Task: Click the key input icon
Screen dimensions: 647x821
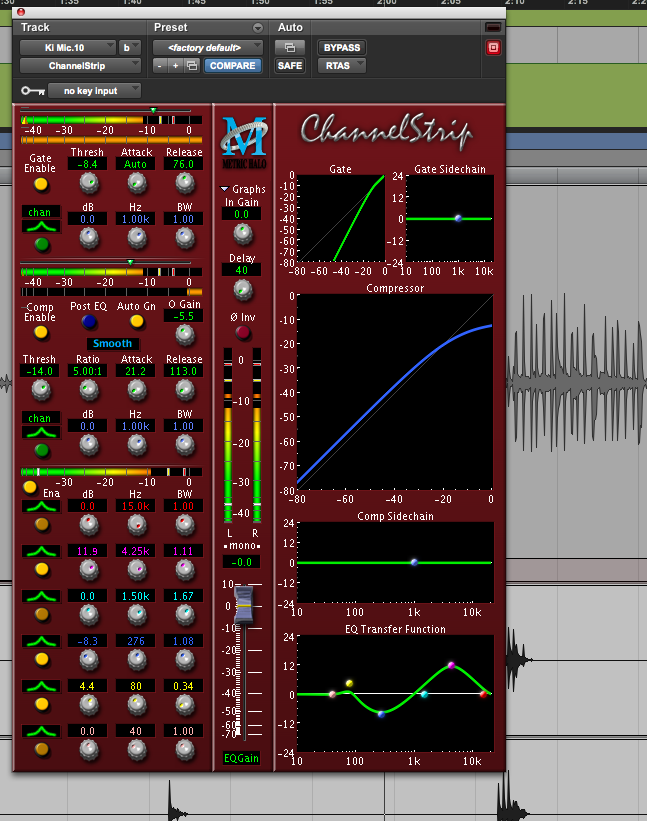Action: click(x=32, y=91)
